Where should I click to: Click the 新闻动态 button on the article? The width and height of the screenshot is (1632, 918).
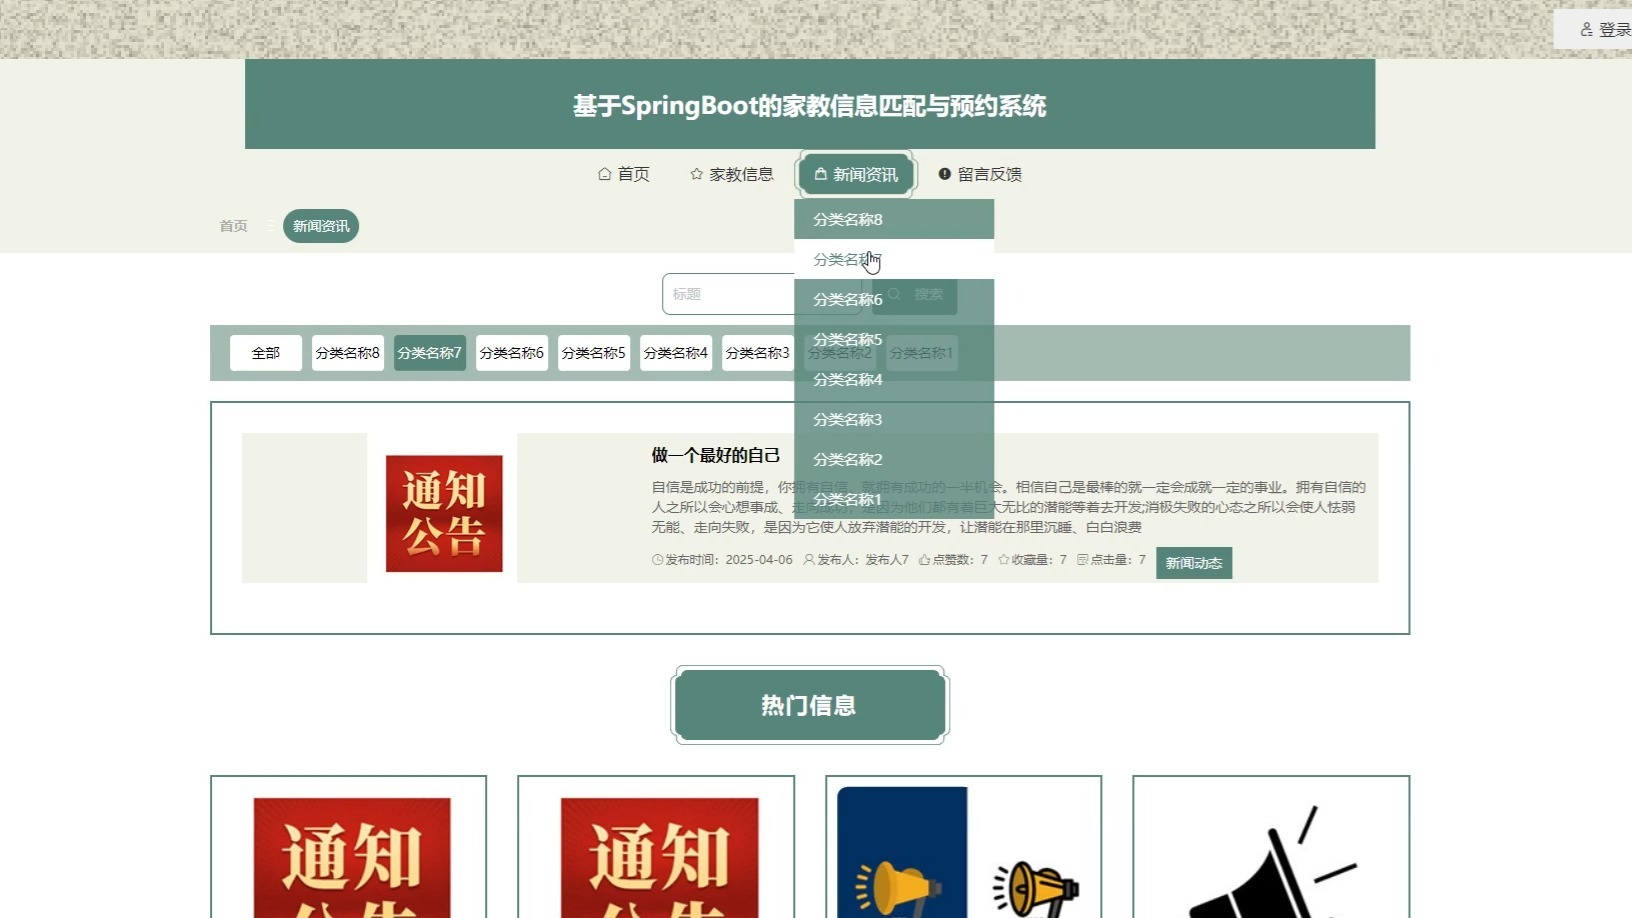coord(1194,562)
